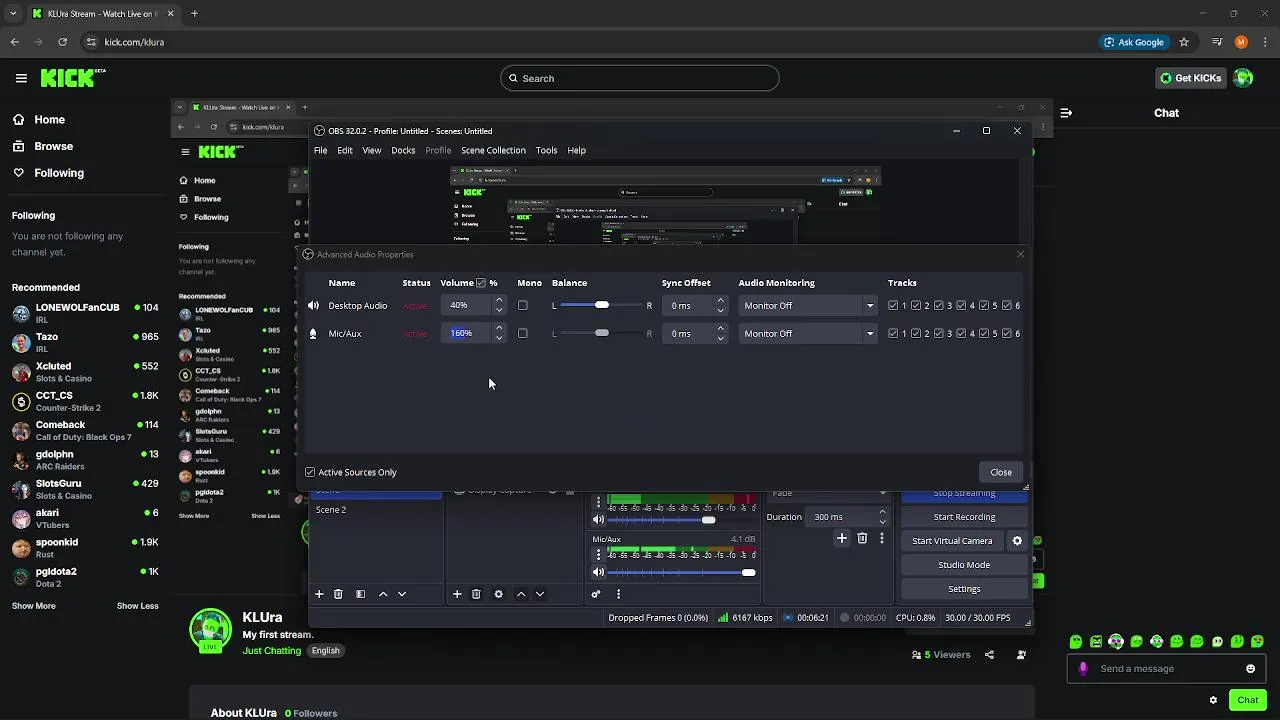Open the OBS Tools menu
1280x720 pixels.
point(546,150)
